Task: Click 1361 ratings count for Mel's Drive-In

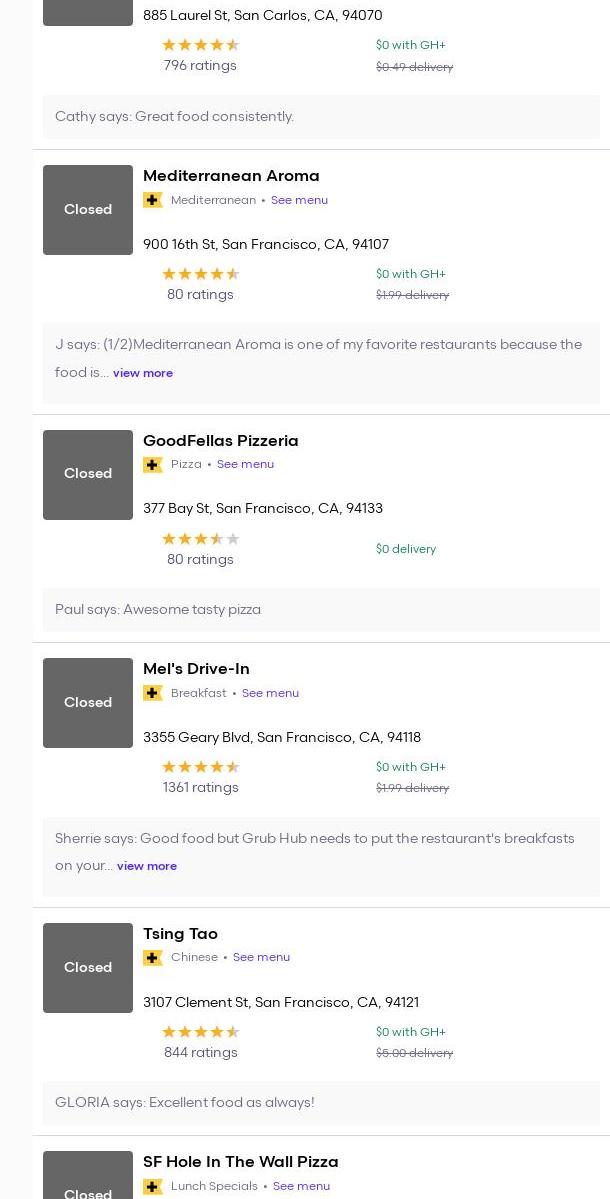Action: coord(200,788)
